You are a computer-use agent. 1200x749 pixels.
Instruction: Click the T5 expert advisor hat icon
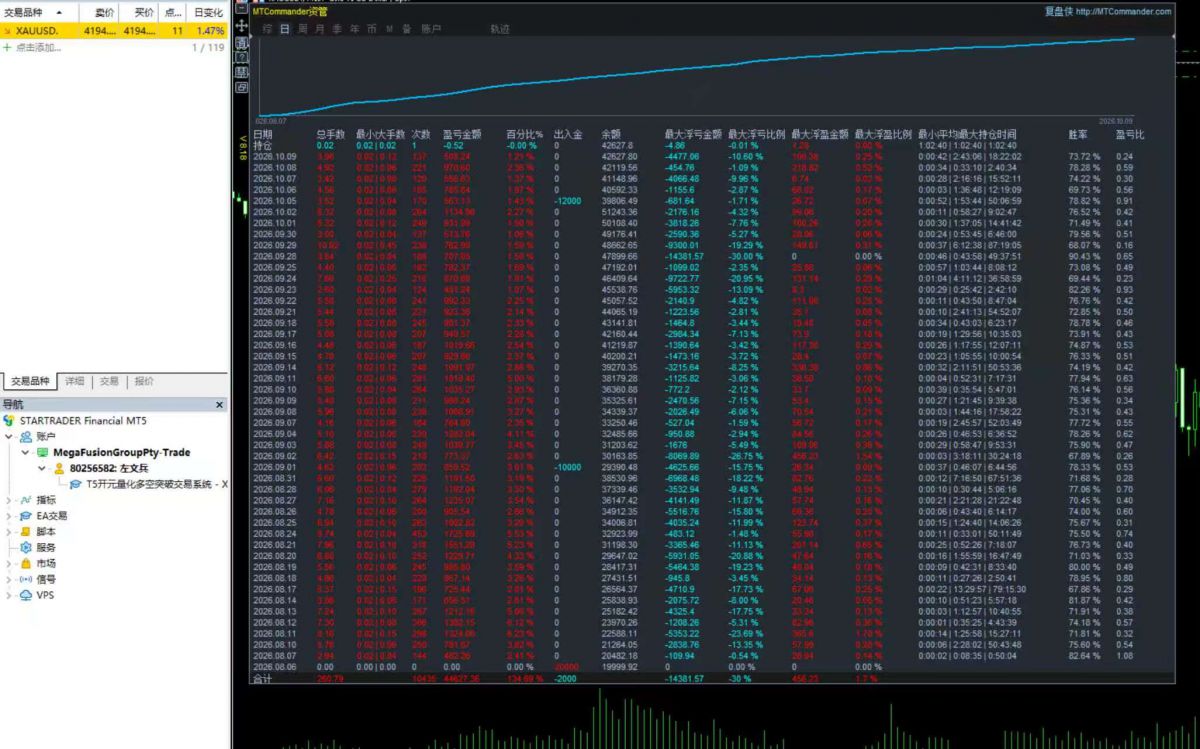click(x=76, y=484)
